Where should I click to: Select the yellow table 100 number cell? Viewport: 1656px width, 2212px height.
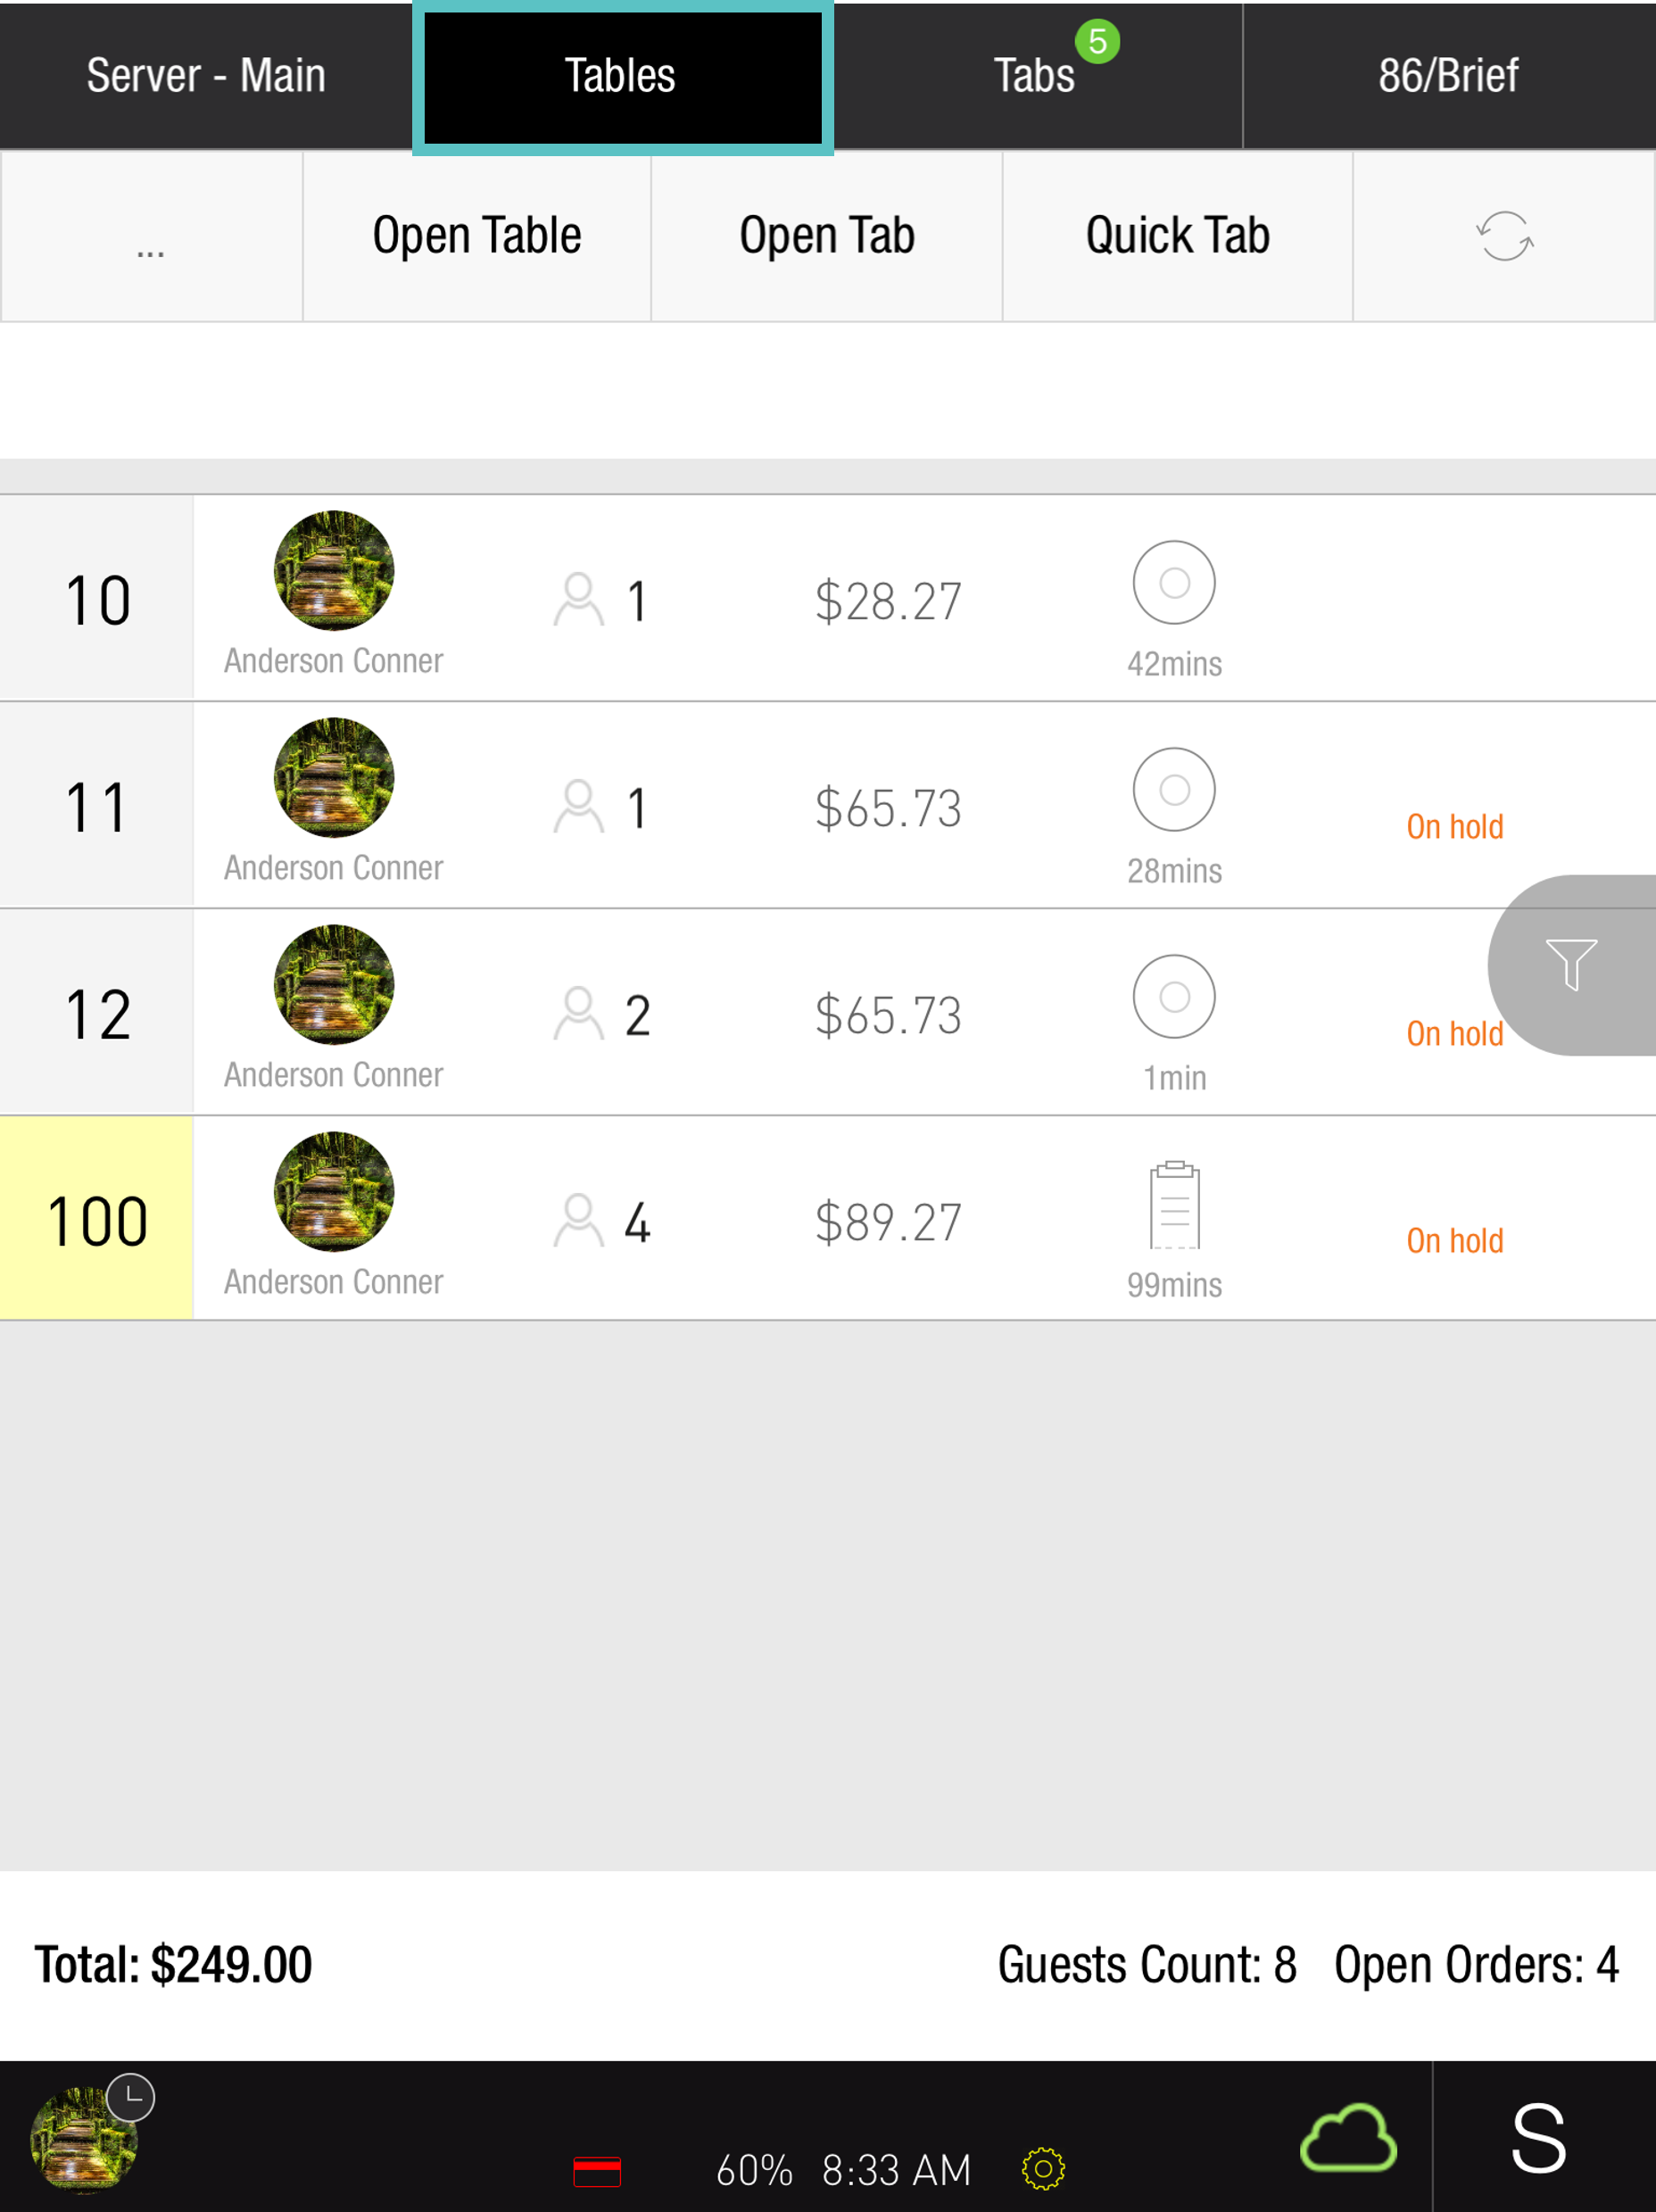point(97,1219)
